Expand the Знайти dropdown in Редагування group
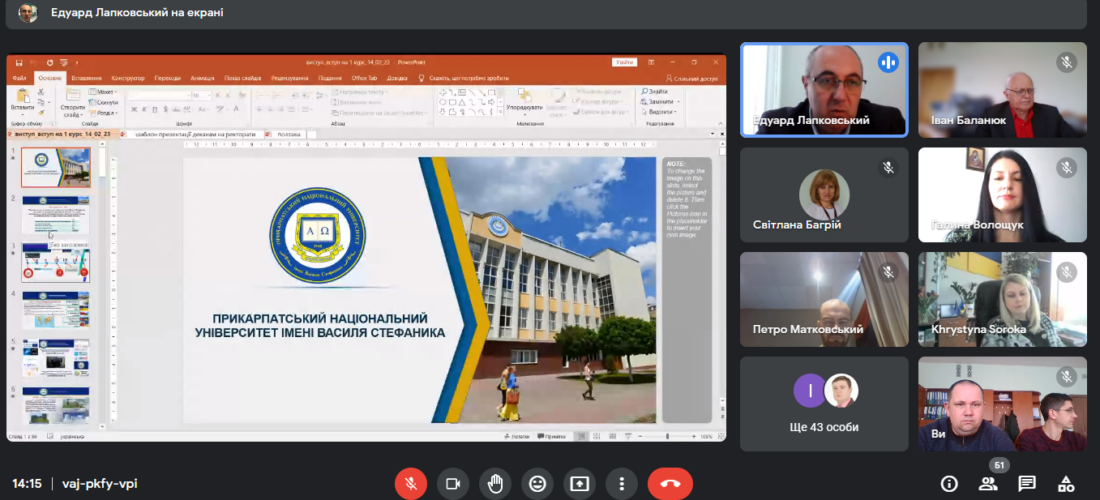This screenshot has width=1100, height=500. pyautogui.click(x=660, y=92)
